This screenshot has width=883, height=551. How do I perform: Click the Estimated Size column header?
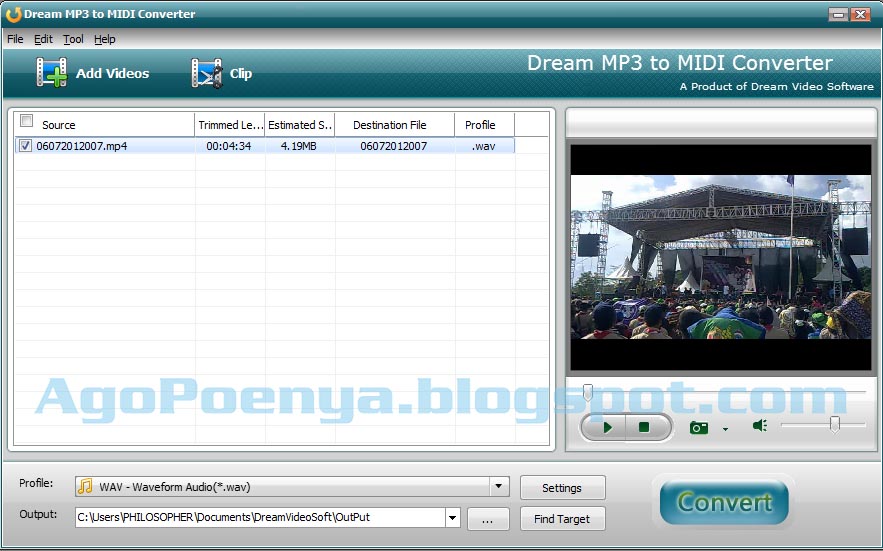click(300, 125)
